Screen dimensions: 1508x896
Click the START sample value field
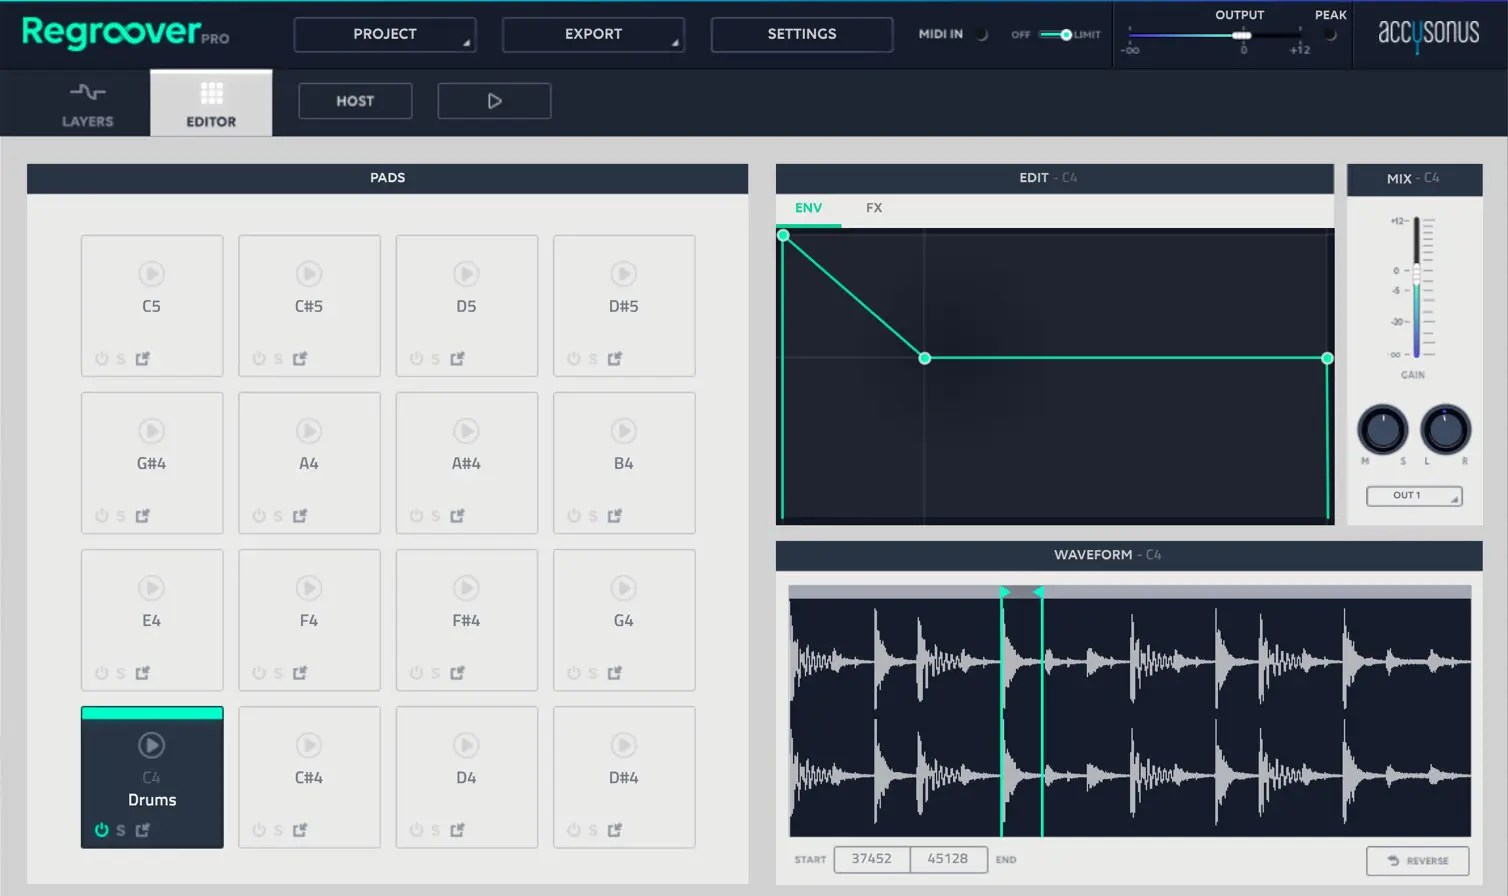coord(871,858)
